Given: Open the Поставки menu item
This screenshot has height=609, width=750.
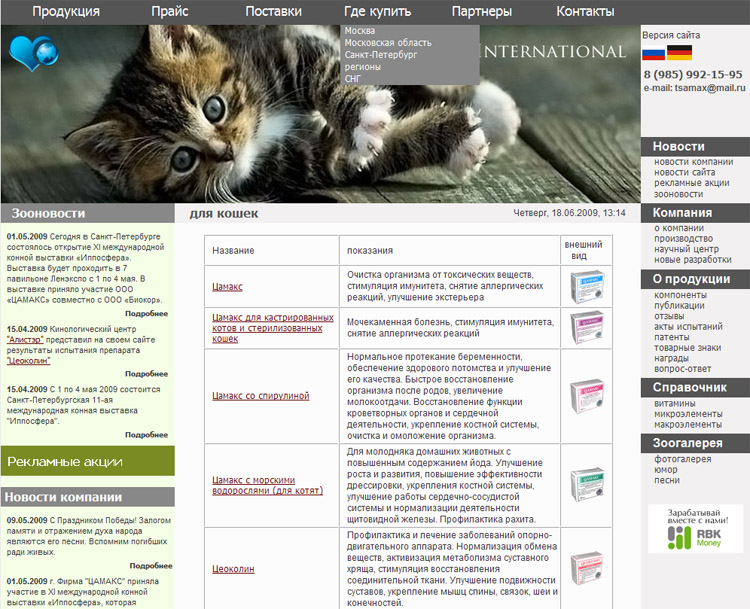Looking at the screenshot, I should [x=274, y=11].
